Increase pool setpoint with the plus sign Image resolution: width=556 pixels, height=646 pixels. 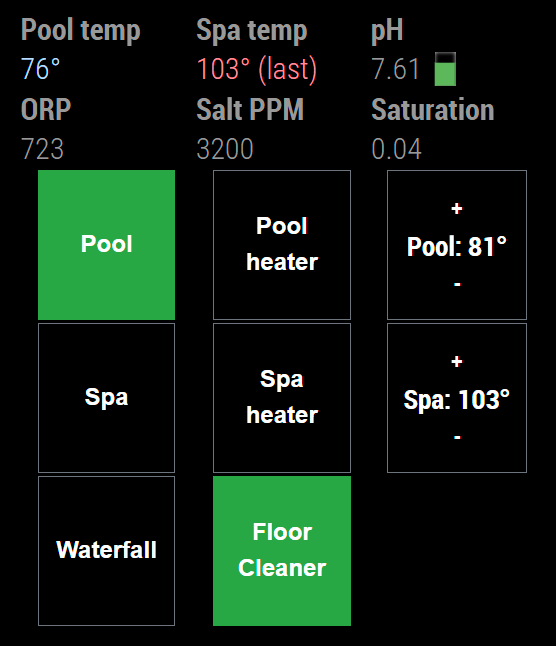pos(456,208)
